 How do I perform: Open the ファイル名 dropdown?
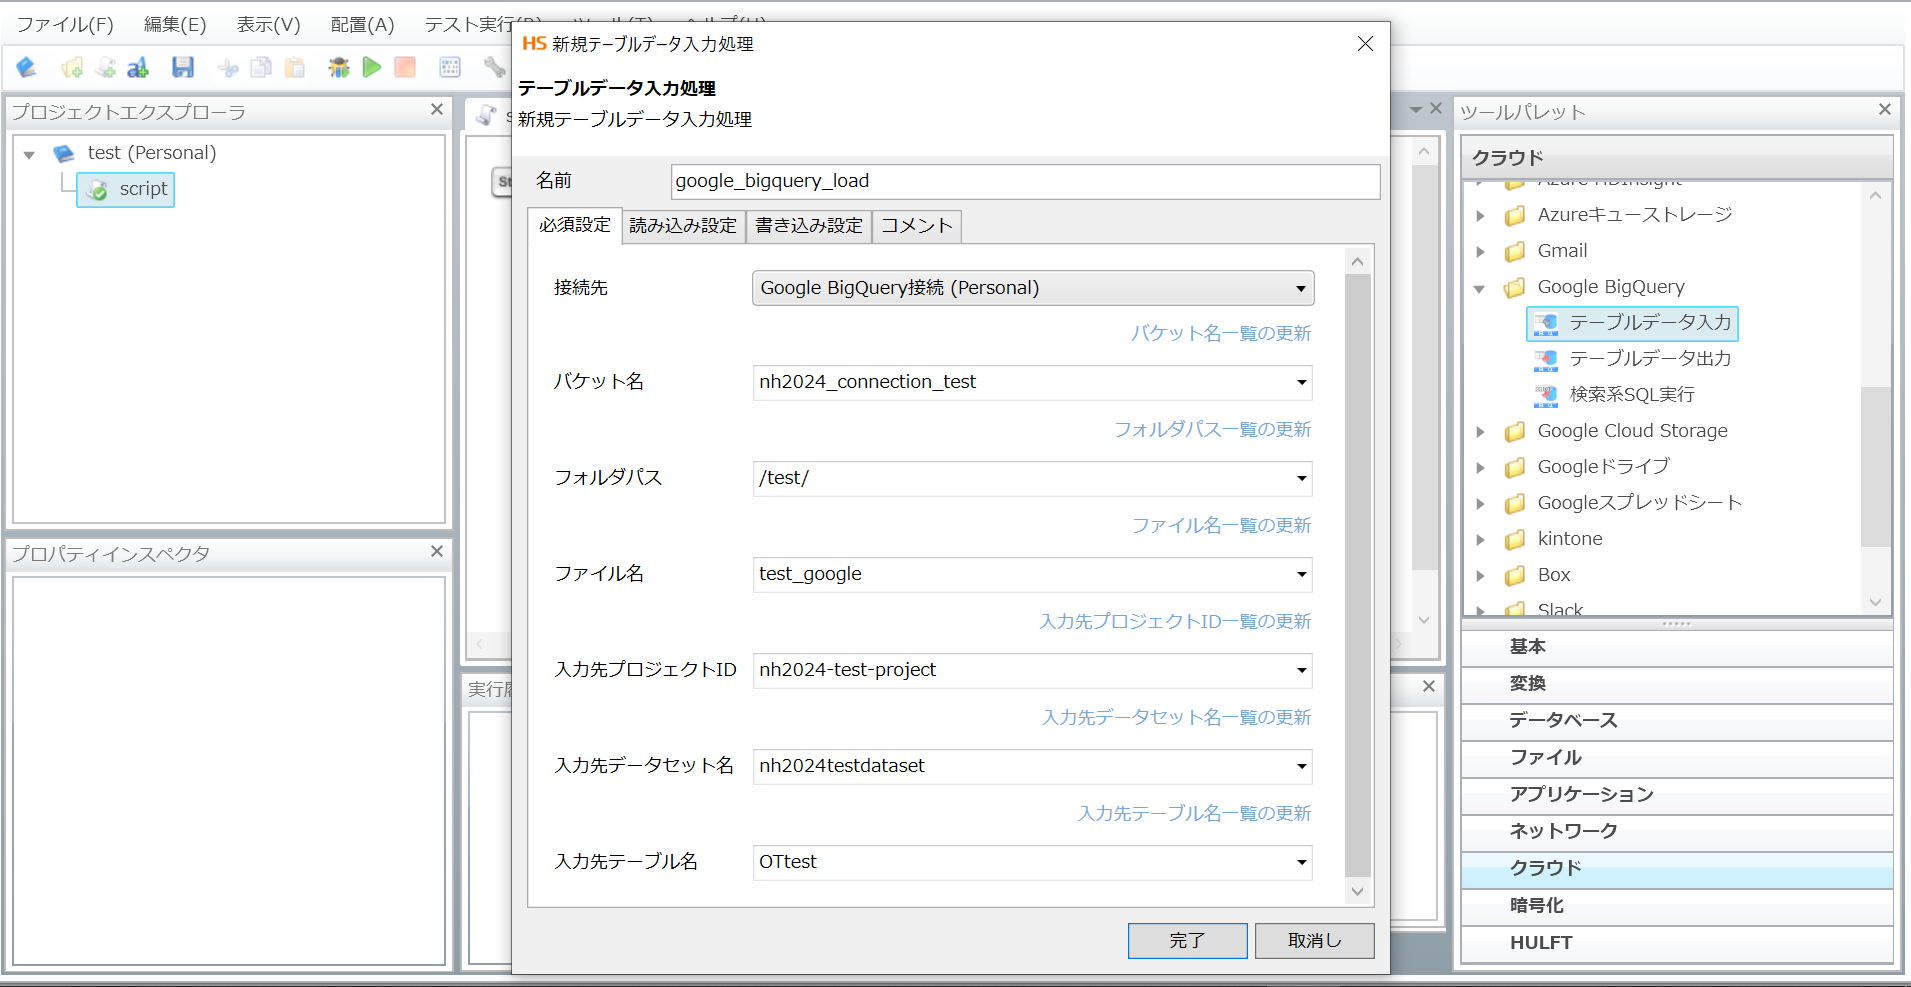pos(1301,575)
